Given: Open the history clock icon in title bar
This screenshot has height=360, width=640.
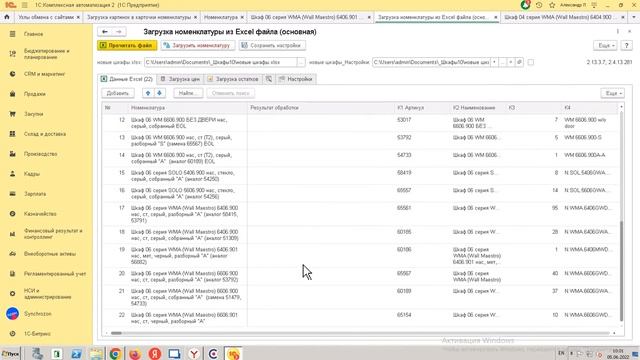Looking at the screenshot, I should coord(539,5).
